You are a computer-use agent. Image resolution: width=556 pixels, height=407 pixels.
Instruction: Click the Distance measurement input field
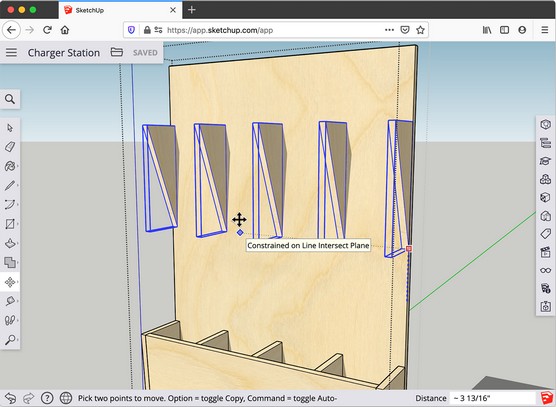click(x=494, y=398)
